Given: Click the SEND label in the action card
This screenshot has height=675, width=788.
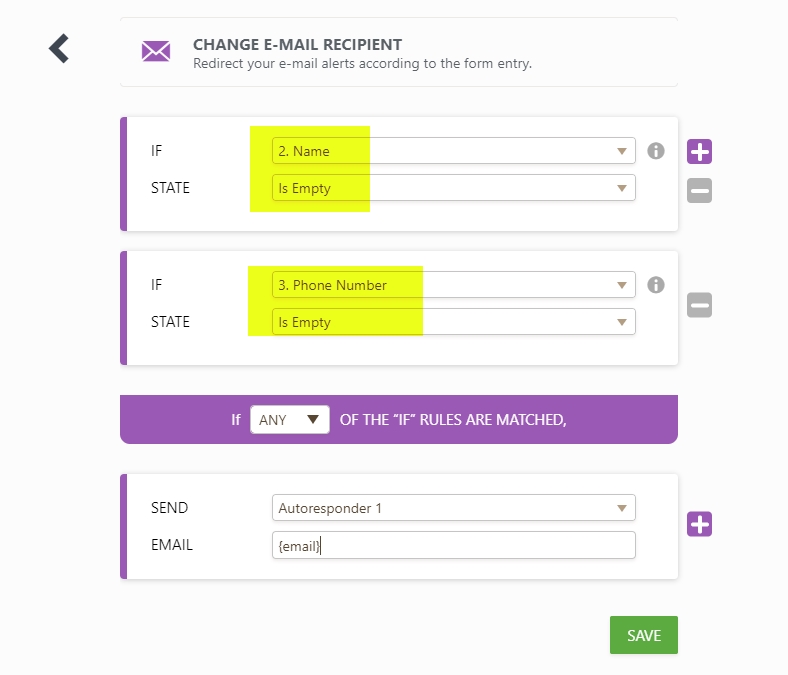Looking at the screenshot, I should [170, 508].
